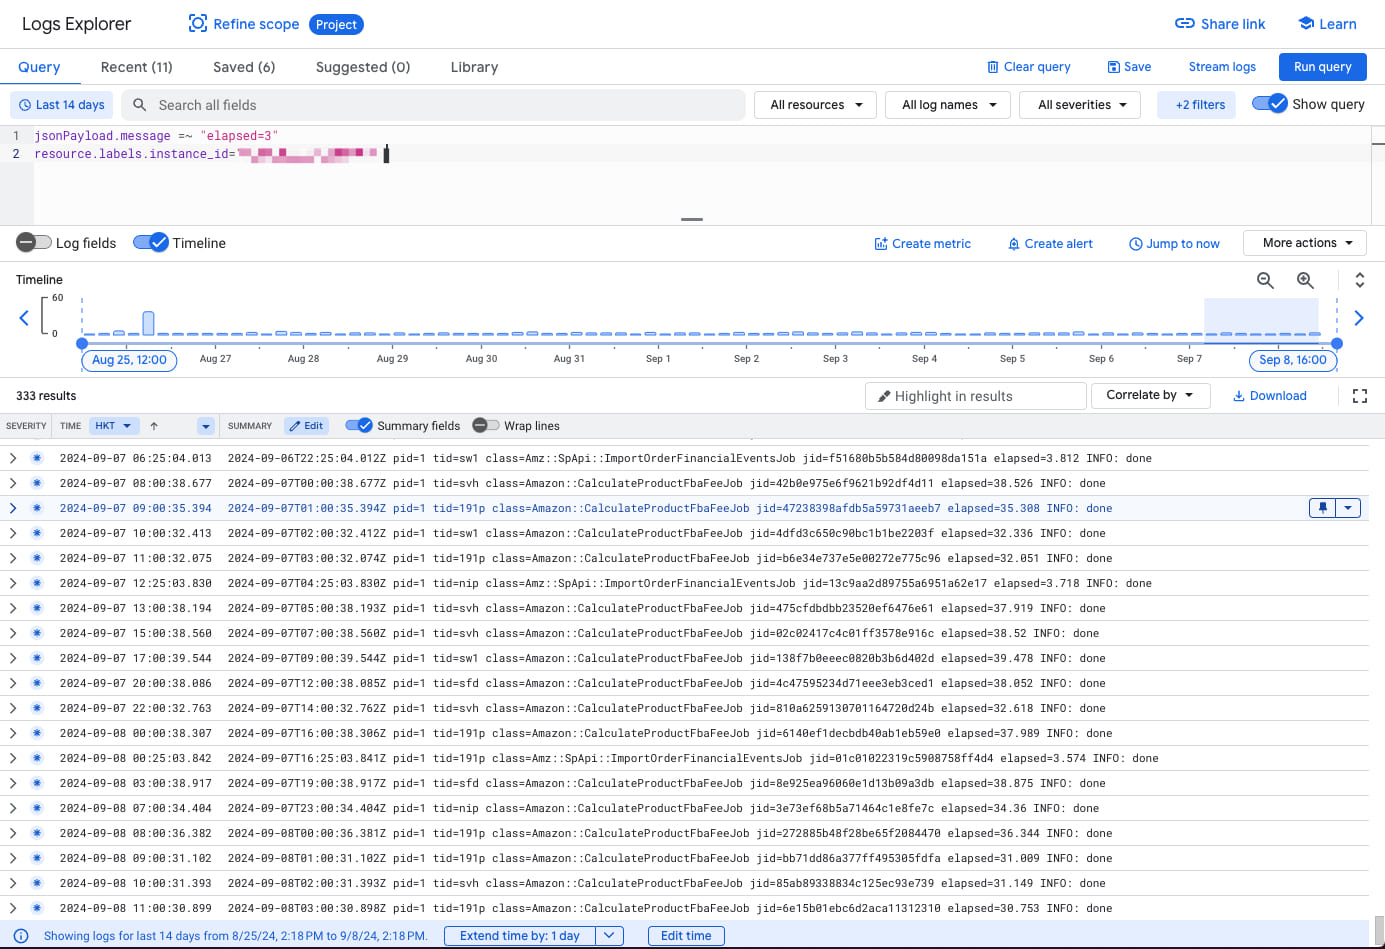Expand log entry at 22:00:32.763
This screenshot has height=949, width=1385.
click(x=13, y=708)
